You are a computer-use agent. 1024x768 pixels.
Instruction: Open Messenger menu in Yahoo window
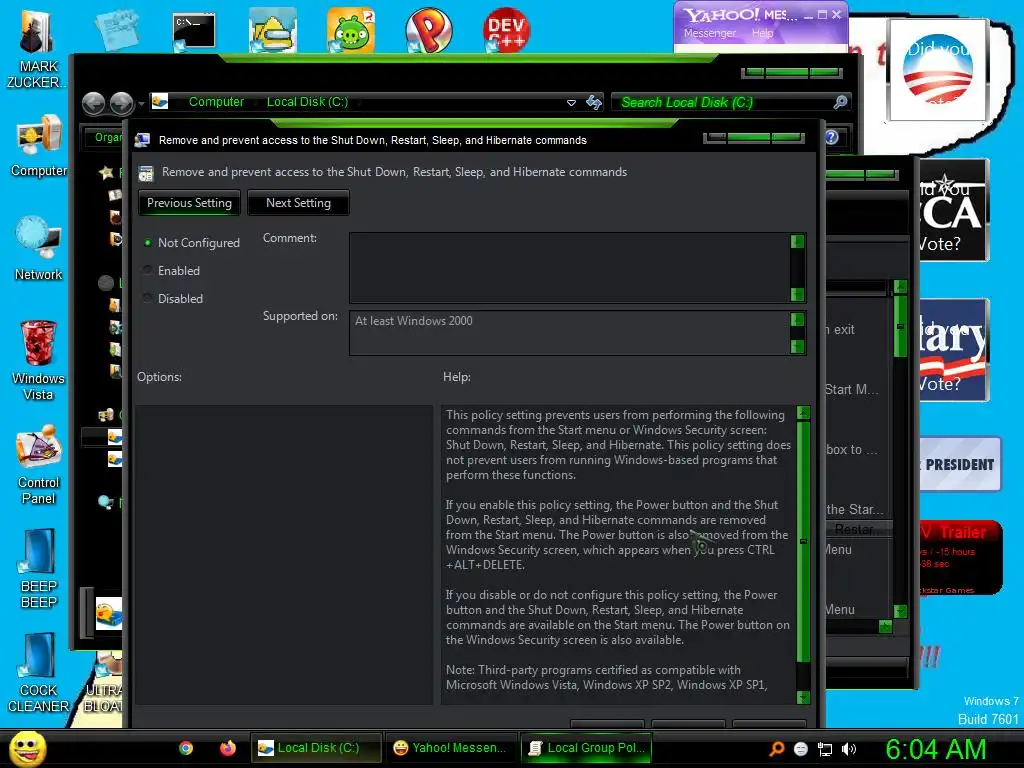(x=710, y=33)
